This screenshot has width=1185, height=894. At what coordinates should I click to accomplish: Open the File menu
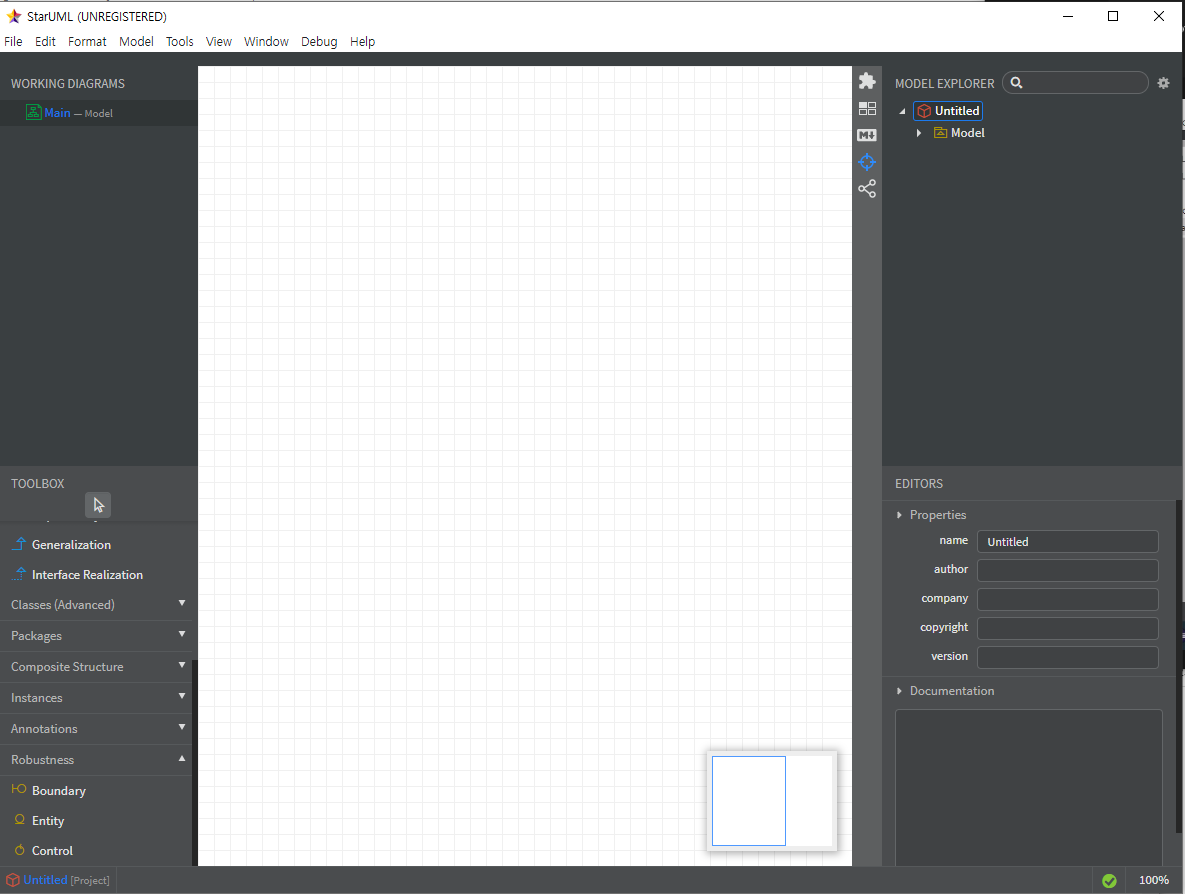(x=13, y=42)
